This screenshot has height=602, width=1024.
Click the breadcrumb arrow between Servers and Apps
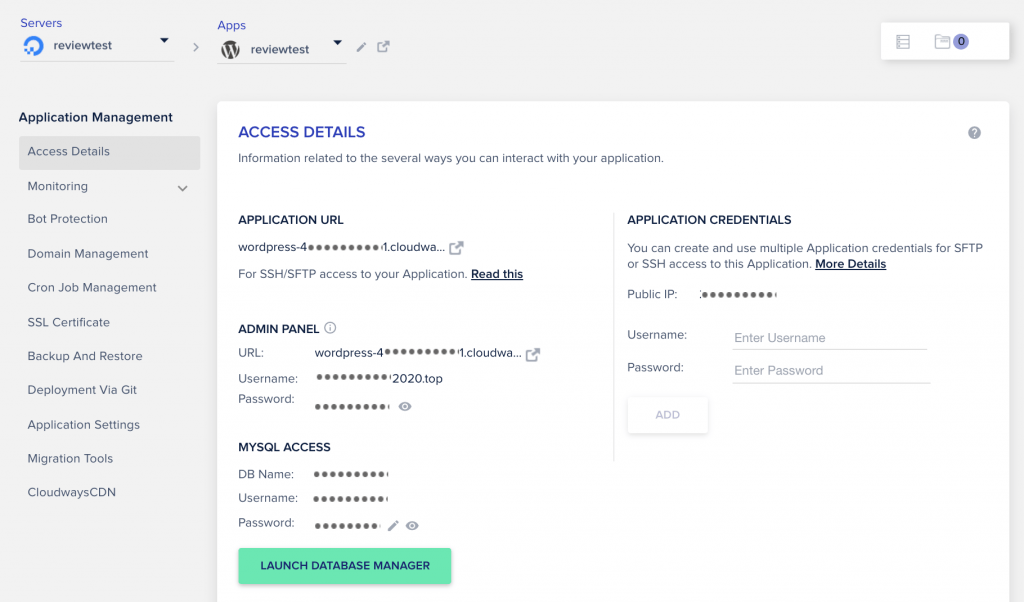coord(196,47)
